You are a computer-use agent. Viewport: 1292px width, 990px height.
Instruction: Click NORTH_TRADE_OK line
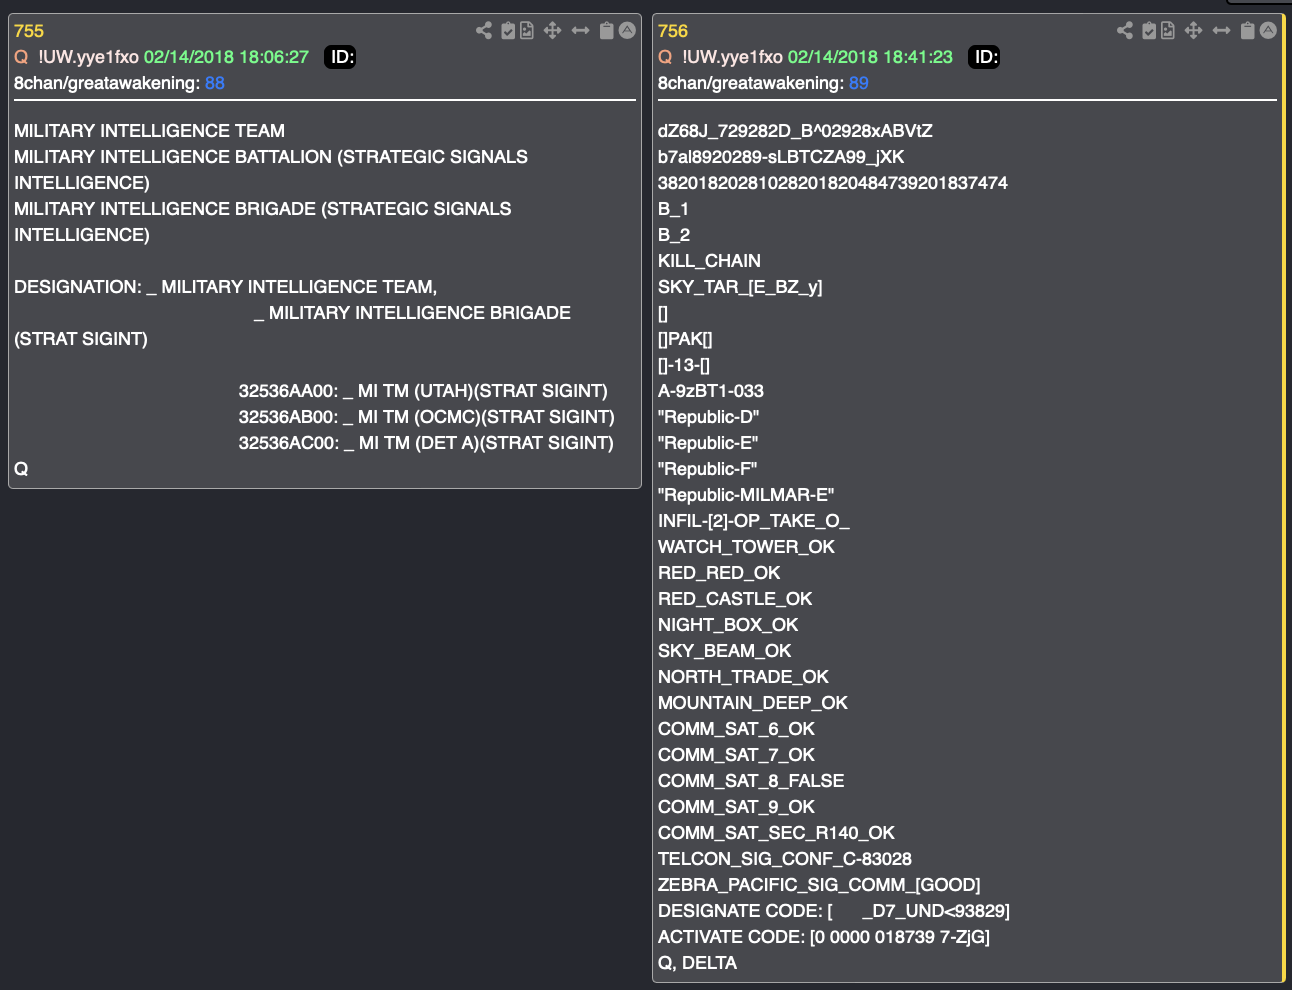tap(743, 677)
